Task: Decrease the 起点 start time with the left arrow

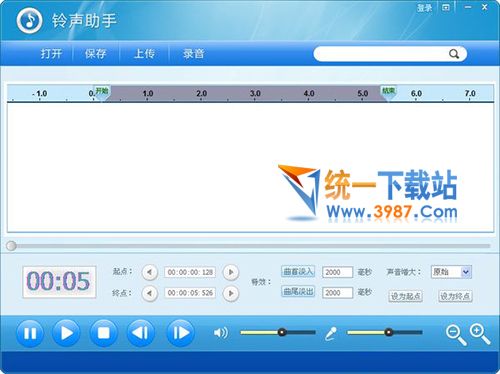Action: coord(149,272)
